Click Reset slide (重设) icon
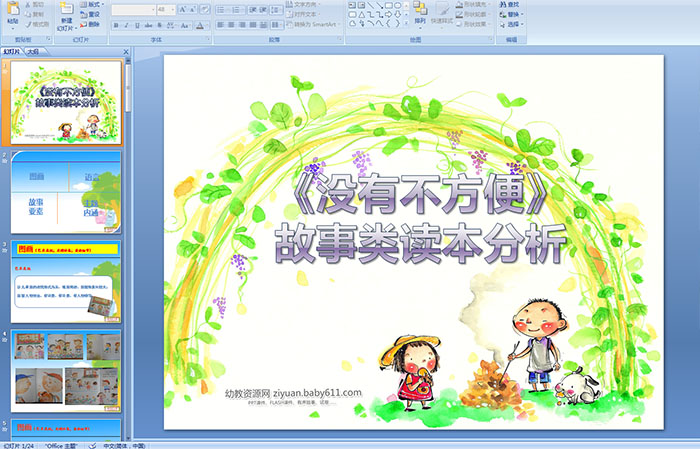 84,14
